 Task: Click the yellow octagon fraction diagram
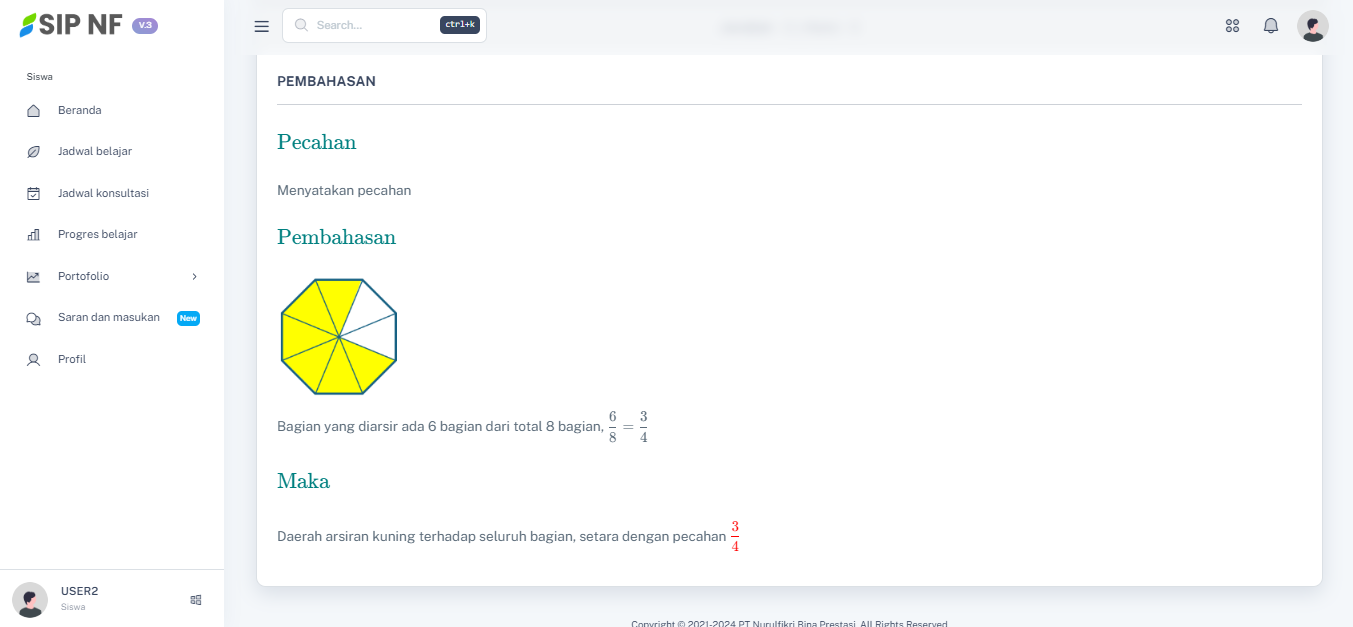[x=339, y=336]
